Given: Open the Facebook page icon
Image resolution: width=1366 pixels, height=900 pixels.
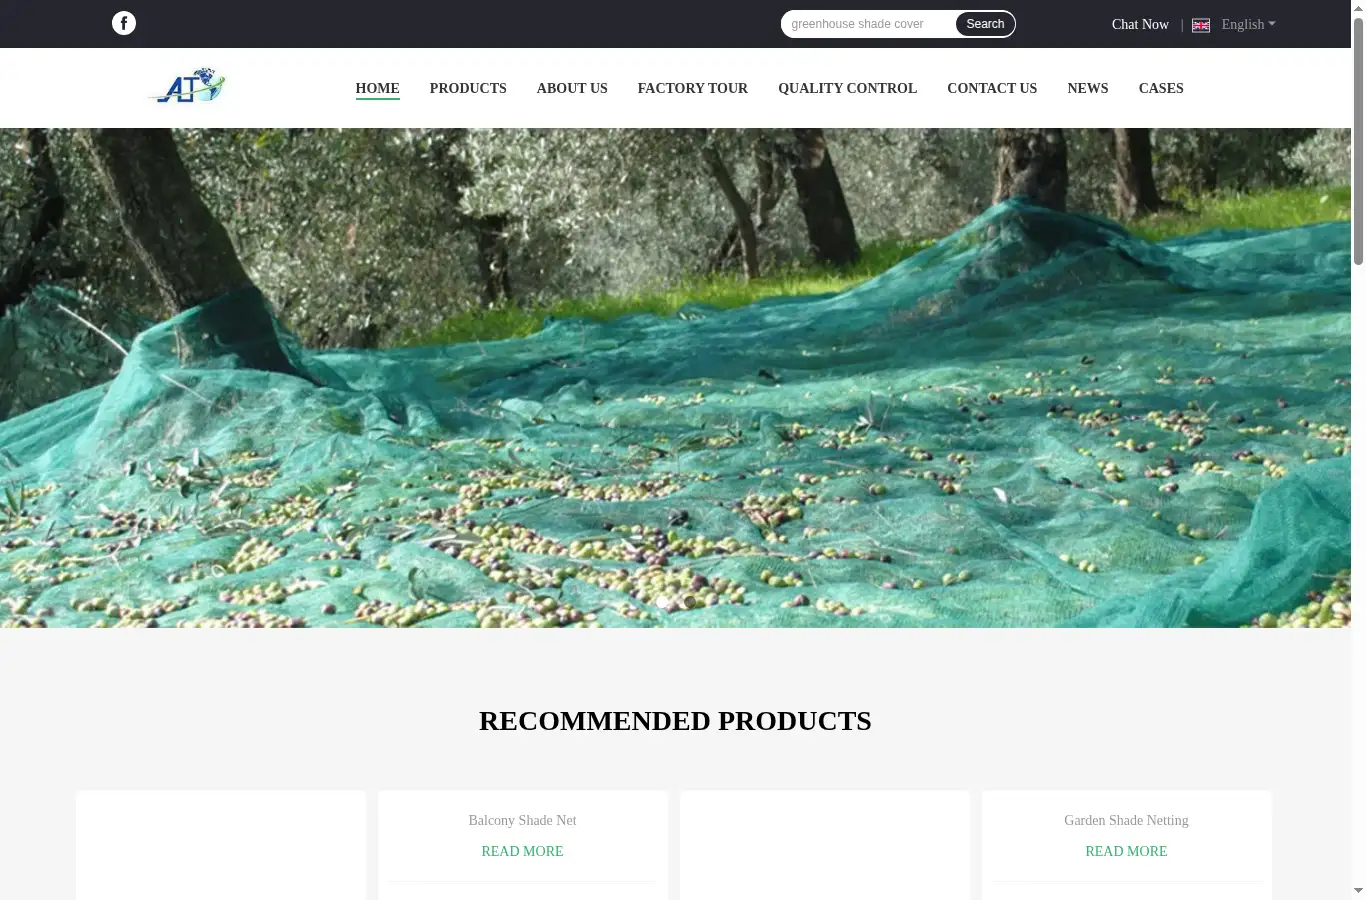Looking at the screenshot, I should [x=124, y=23].
